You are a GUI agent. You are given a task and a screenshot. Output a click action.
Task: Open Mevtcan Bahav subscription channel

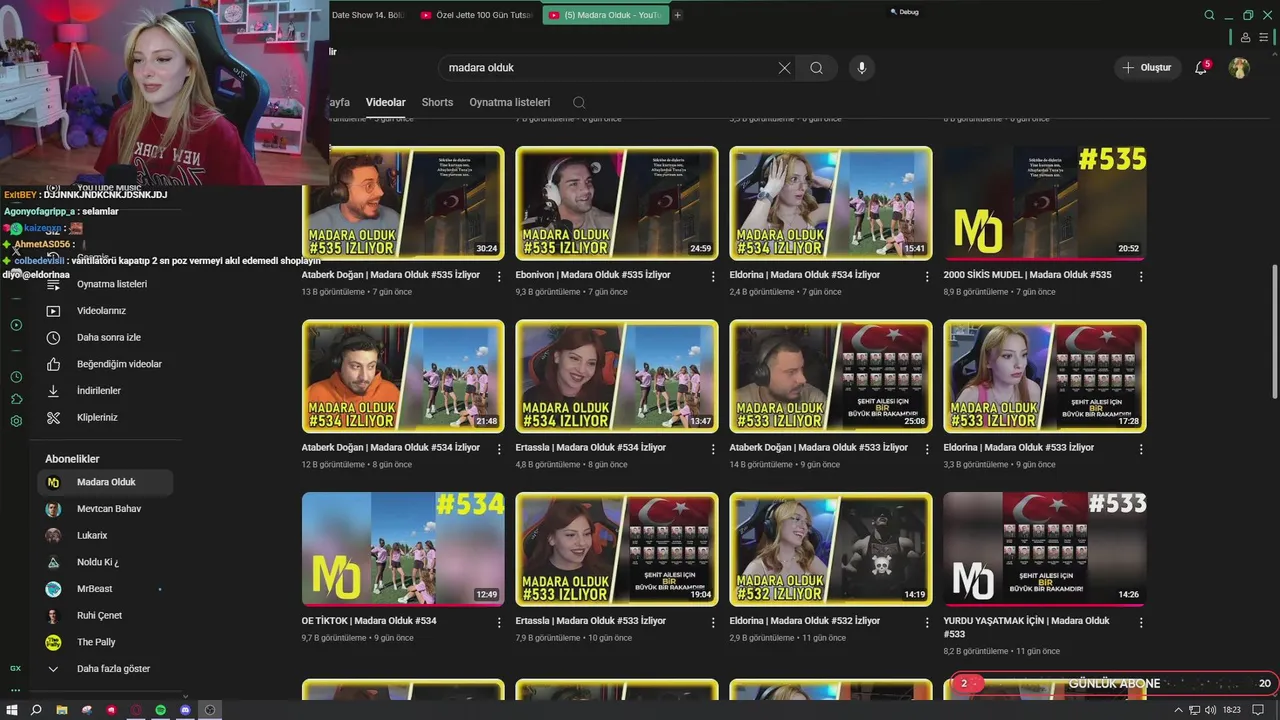[106, 509]
